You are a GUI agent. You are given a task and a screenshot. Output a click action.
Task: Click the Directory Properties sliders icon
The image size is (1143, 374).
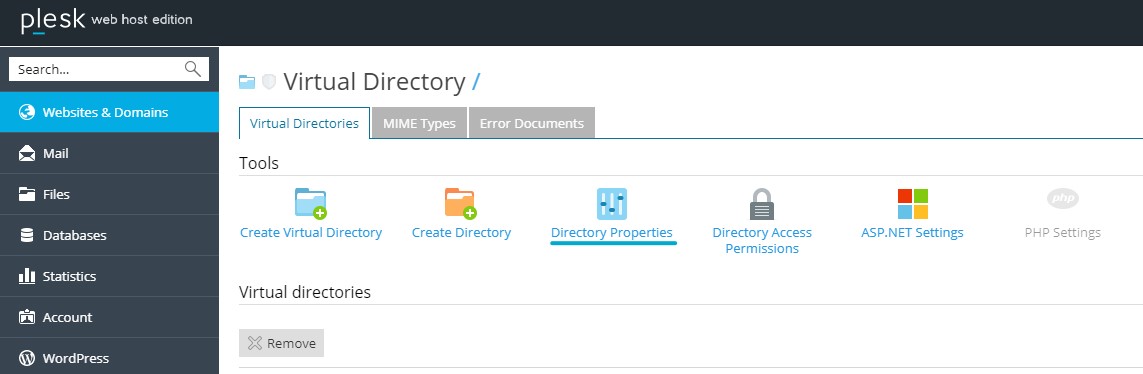612,203
